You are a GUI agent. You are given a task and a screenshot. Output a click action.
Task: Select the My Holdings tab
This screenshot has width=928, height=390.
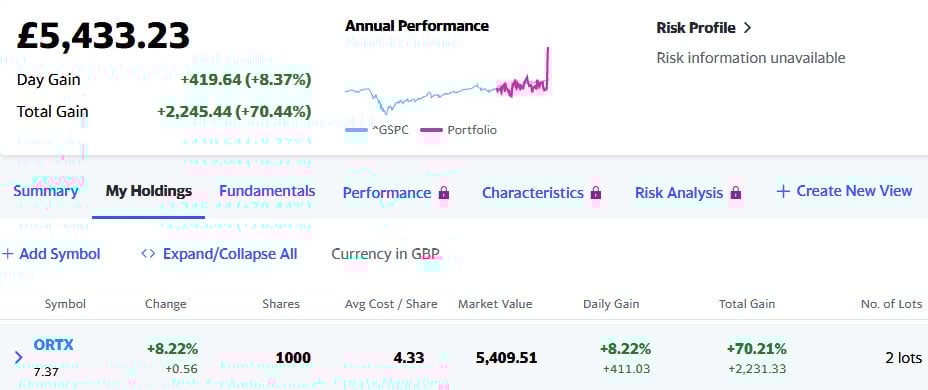[149, 191]
